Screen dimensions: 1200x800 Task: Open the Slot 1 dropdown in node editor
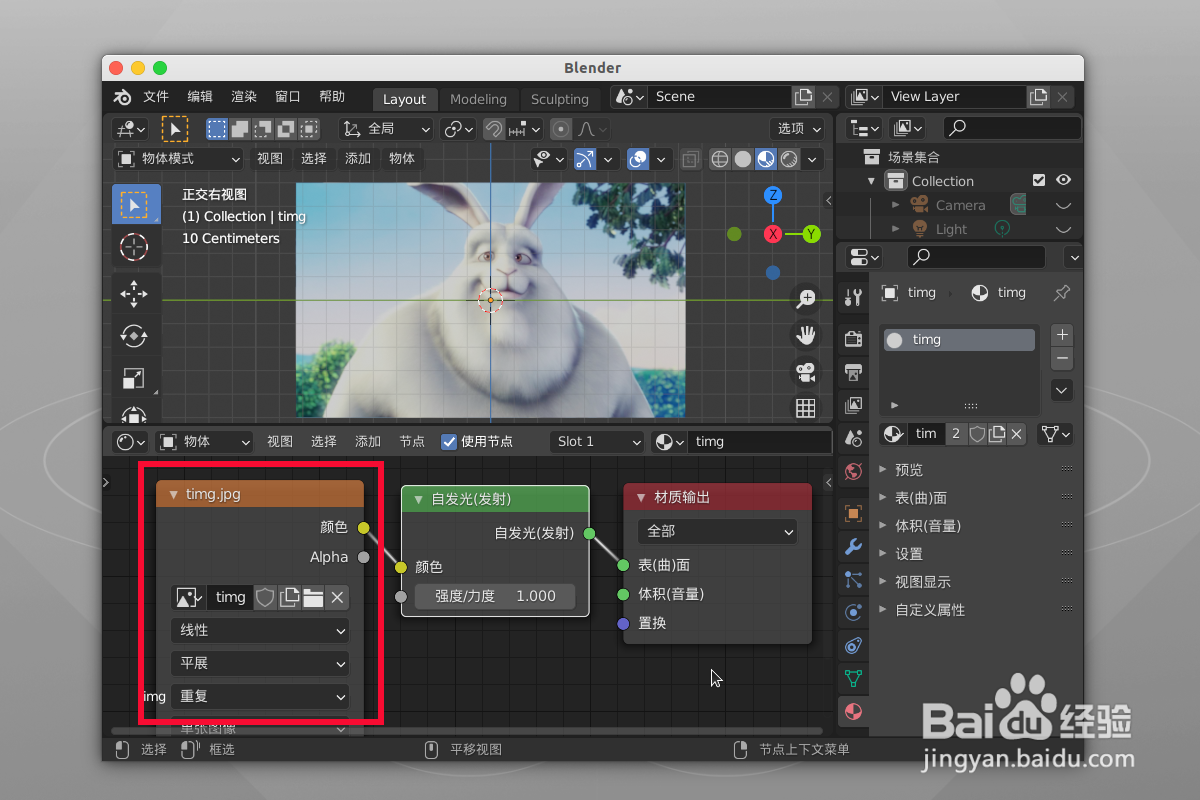pyautogui.click(x=597, y=441)
